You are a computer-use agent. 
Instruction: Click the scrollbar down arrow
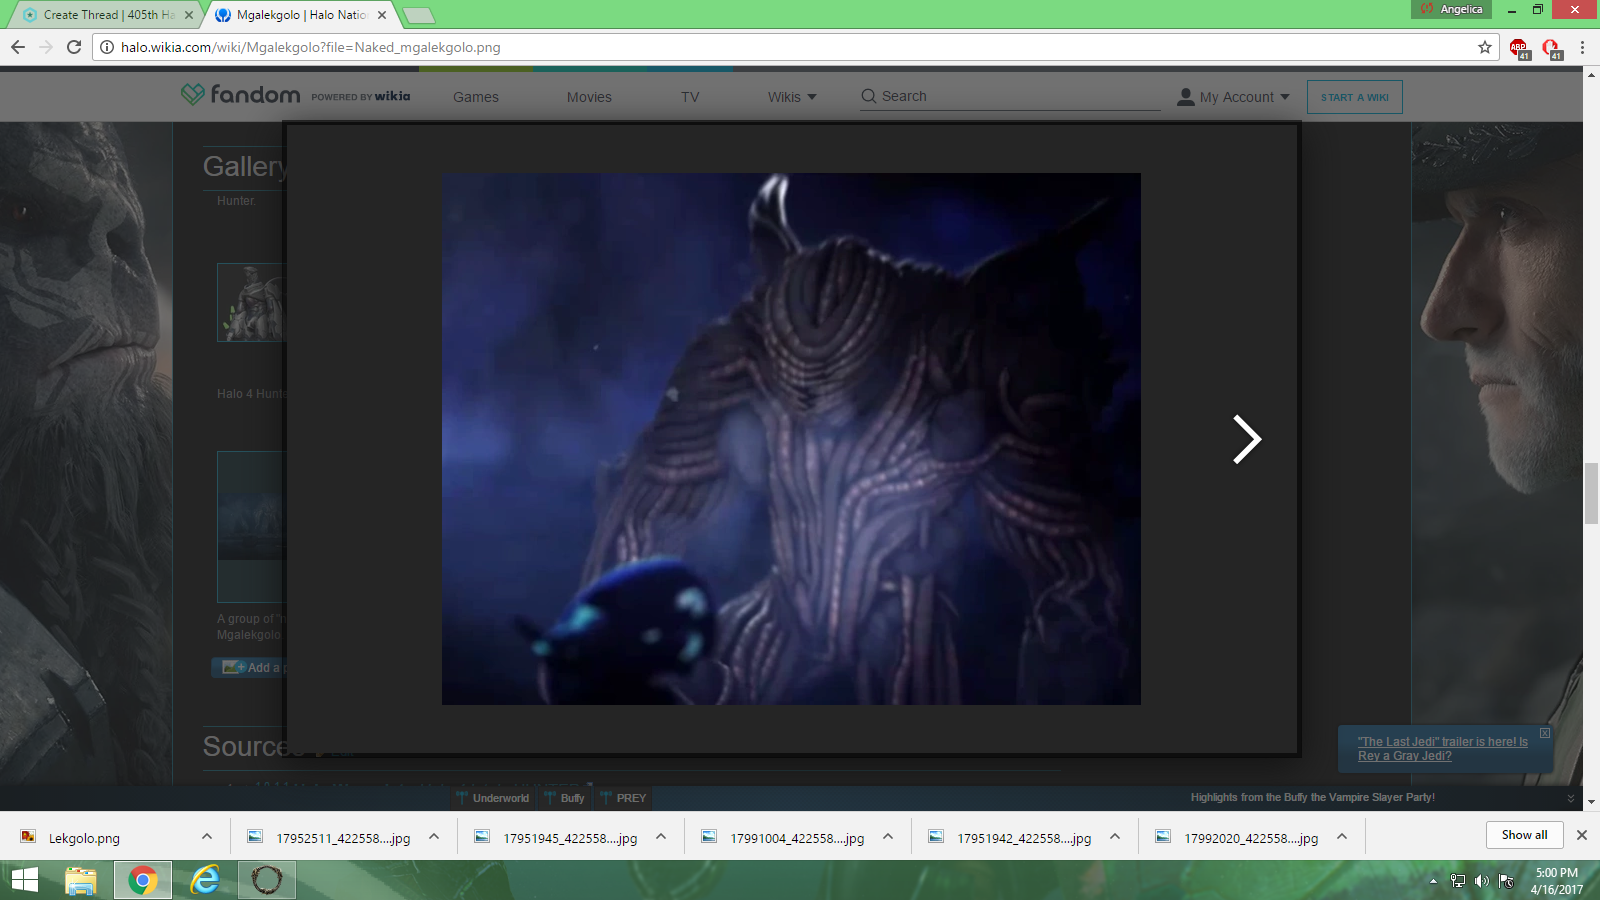point(1591,802)
